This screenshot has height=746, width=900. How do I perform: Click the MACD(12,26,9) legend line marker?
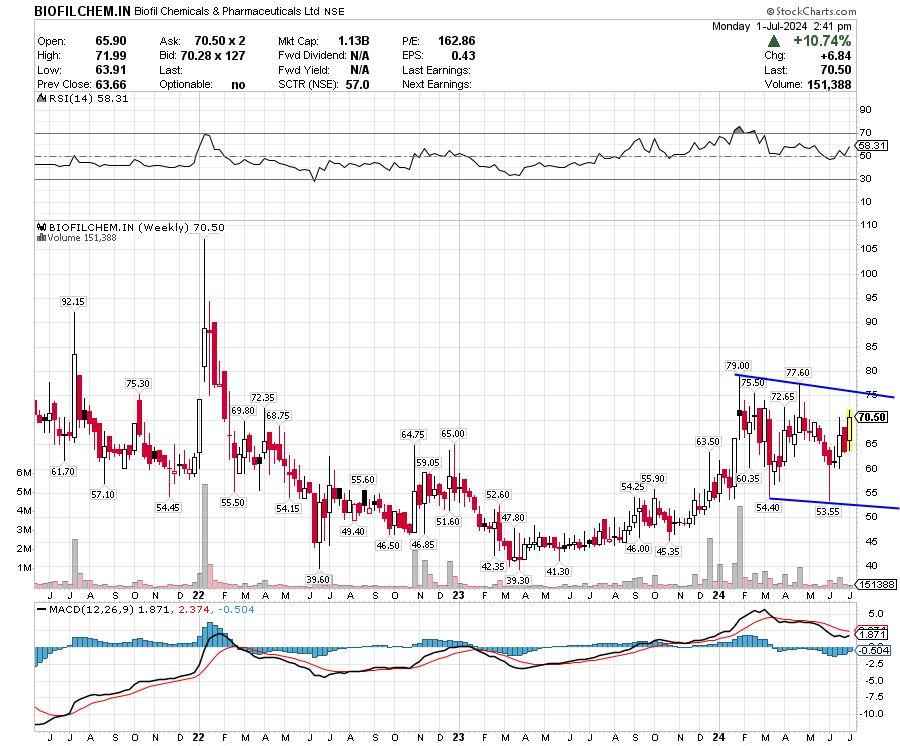coord(41,609)
